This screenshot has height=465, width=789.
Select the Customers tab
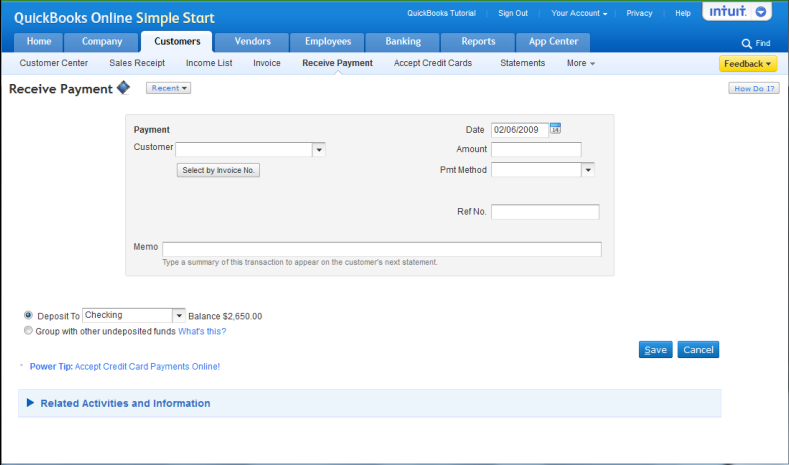177,42
